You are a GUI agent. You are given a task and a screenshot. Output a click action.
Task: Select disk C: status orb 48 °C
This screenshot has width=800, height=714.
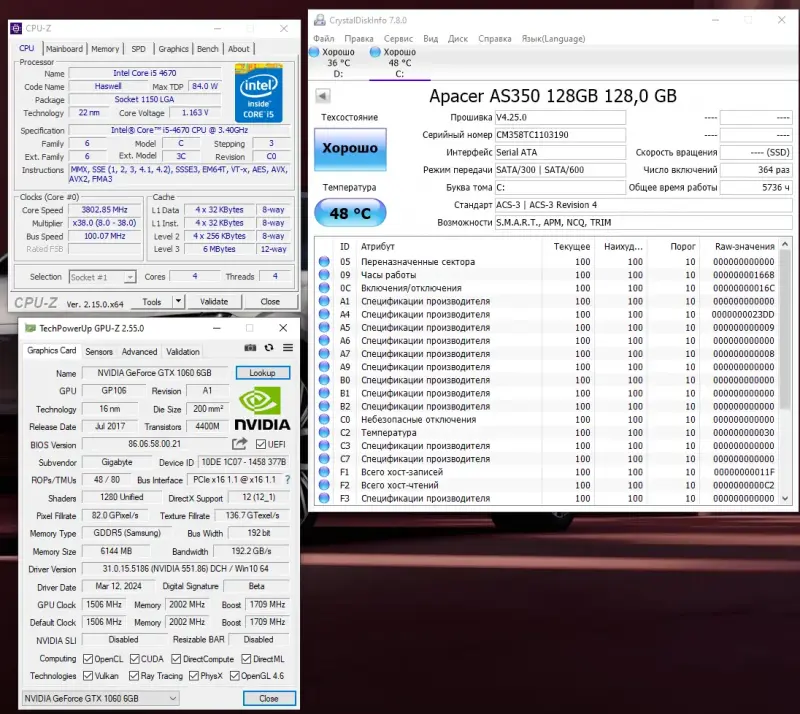click(375, 52)
